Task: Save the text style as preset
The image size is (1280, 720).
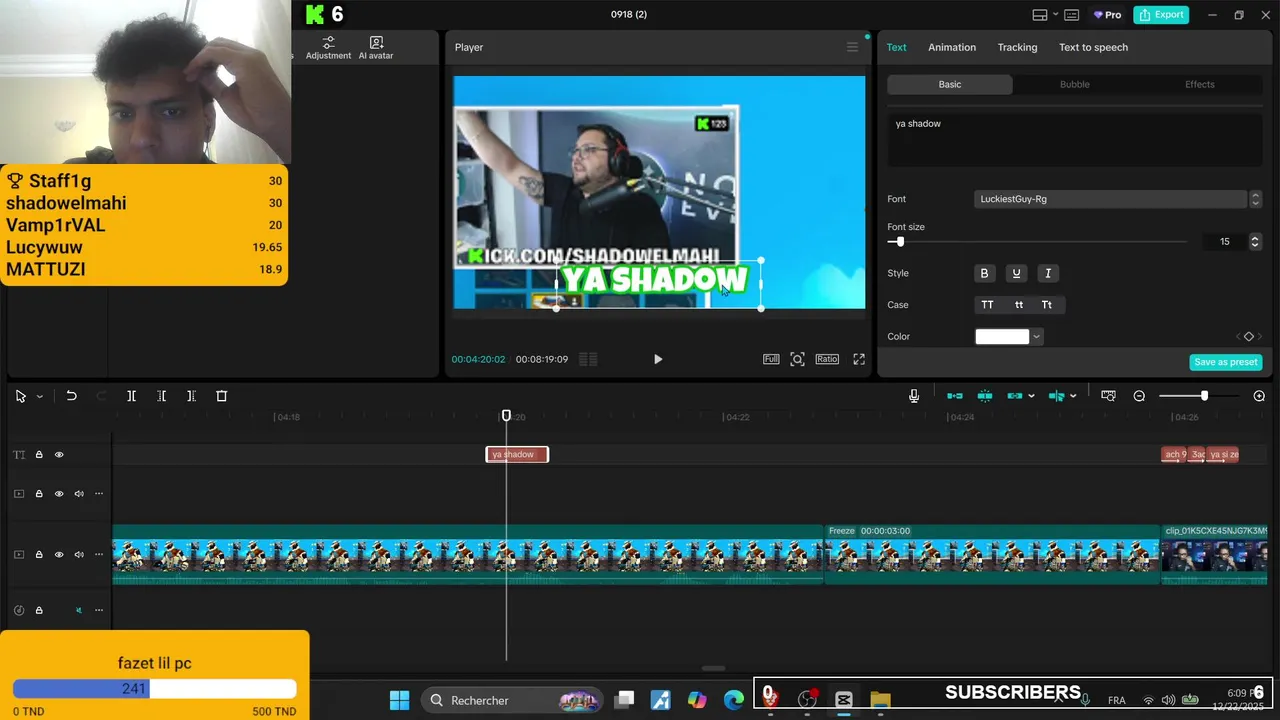Action: pos(1226,362)
